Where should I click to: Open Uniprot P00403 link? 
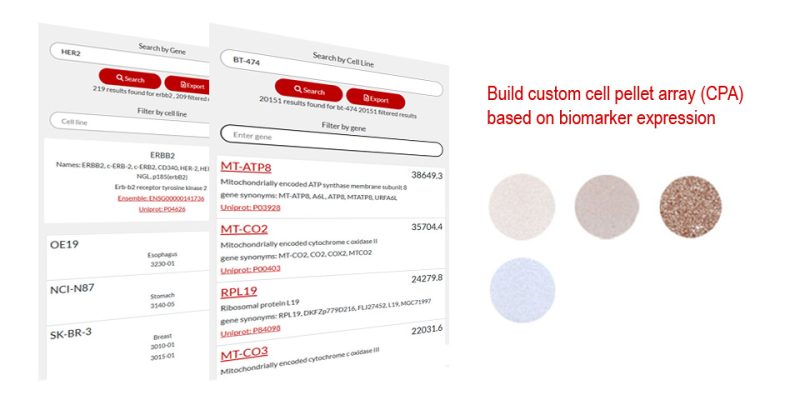coord(250,268)
